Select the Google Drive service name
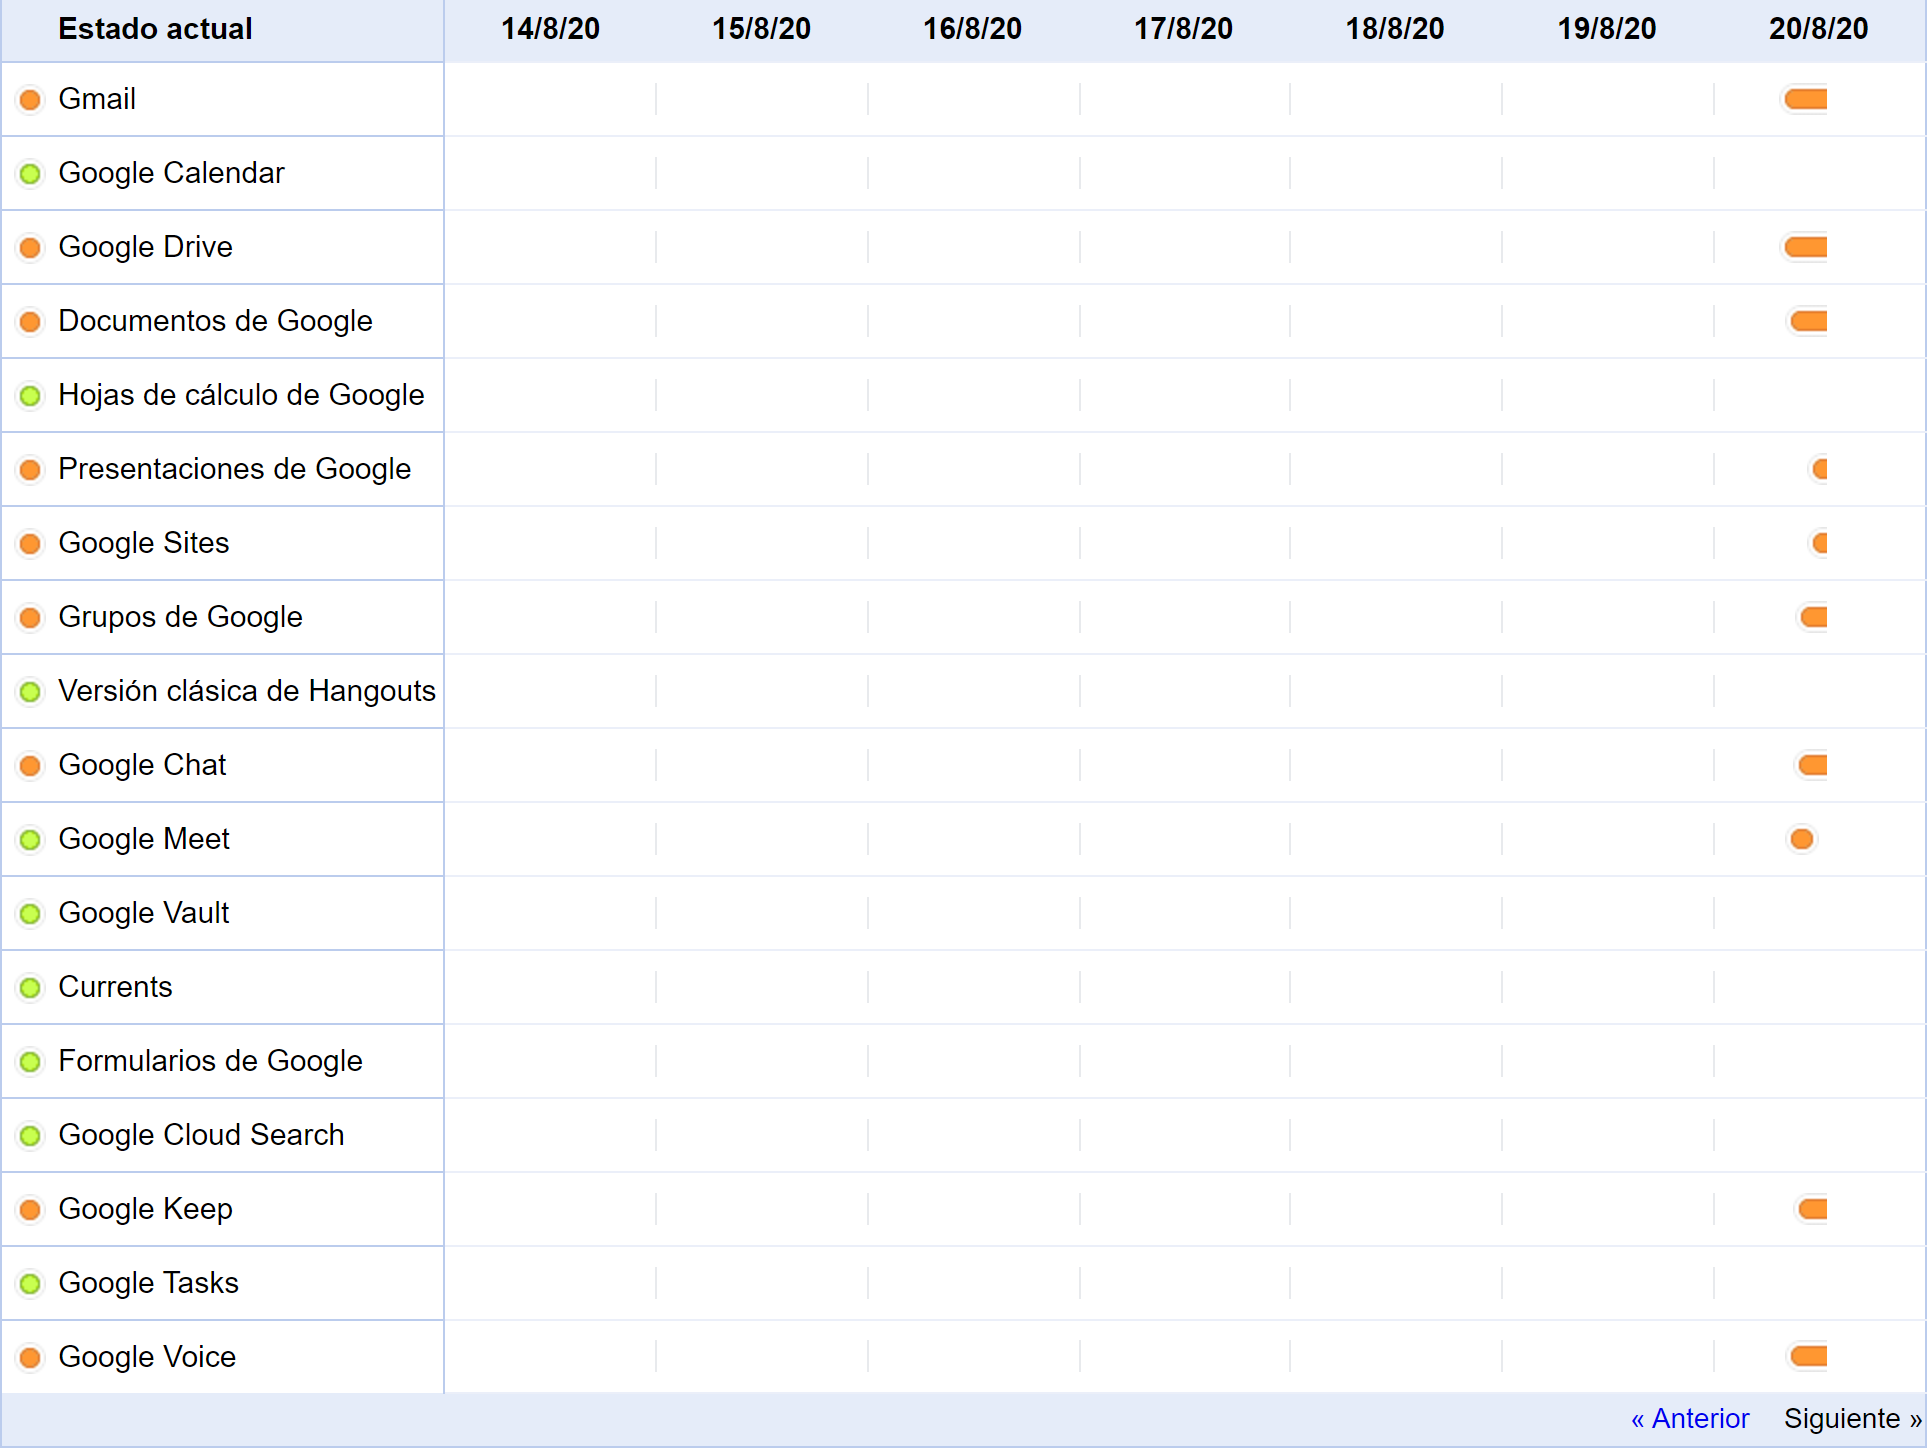The height and width of the screenshot is (1449, 1927). point(145,247)
